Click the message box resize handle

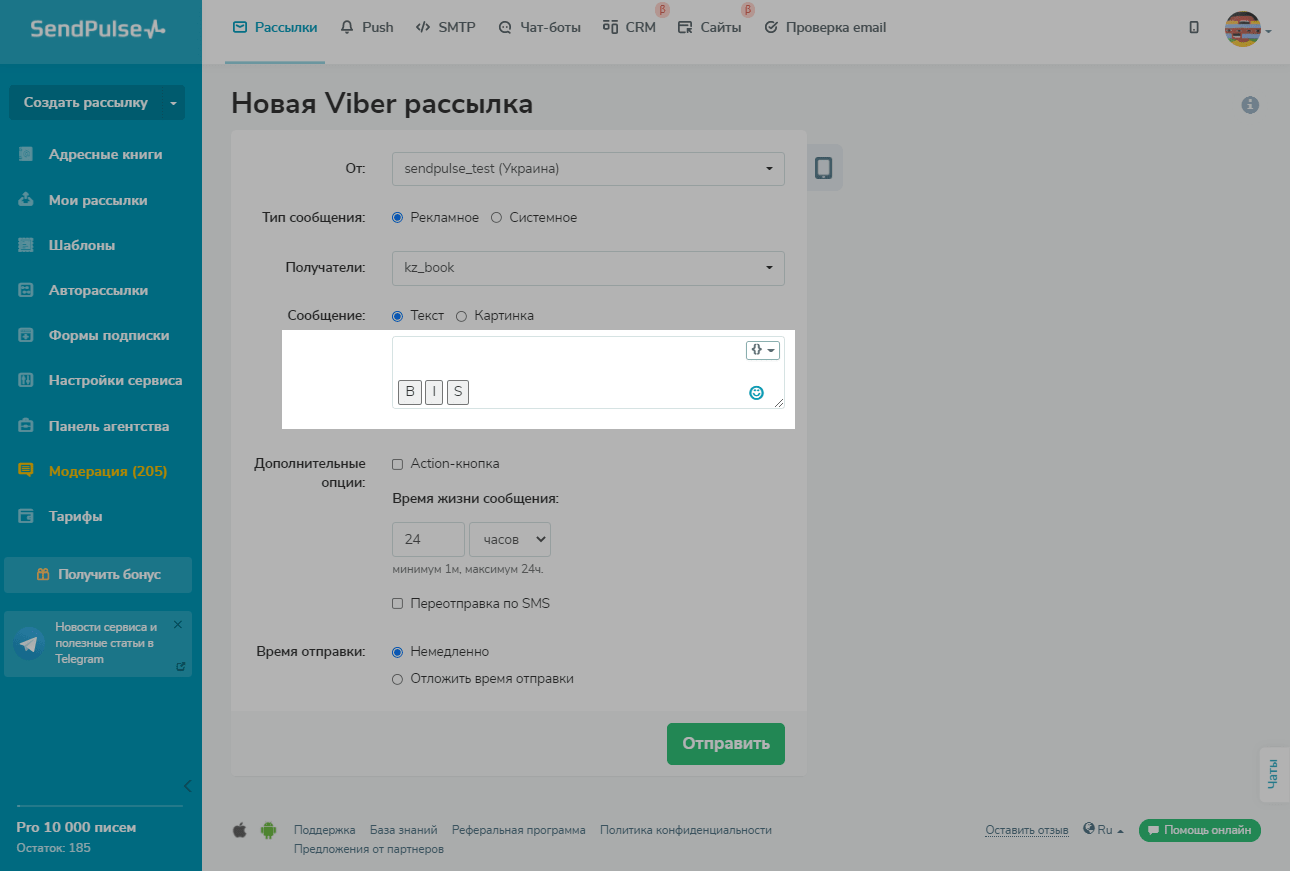point(778,402)
